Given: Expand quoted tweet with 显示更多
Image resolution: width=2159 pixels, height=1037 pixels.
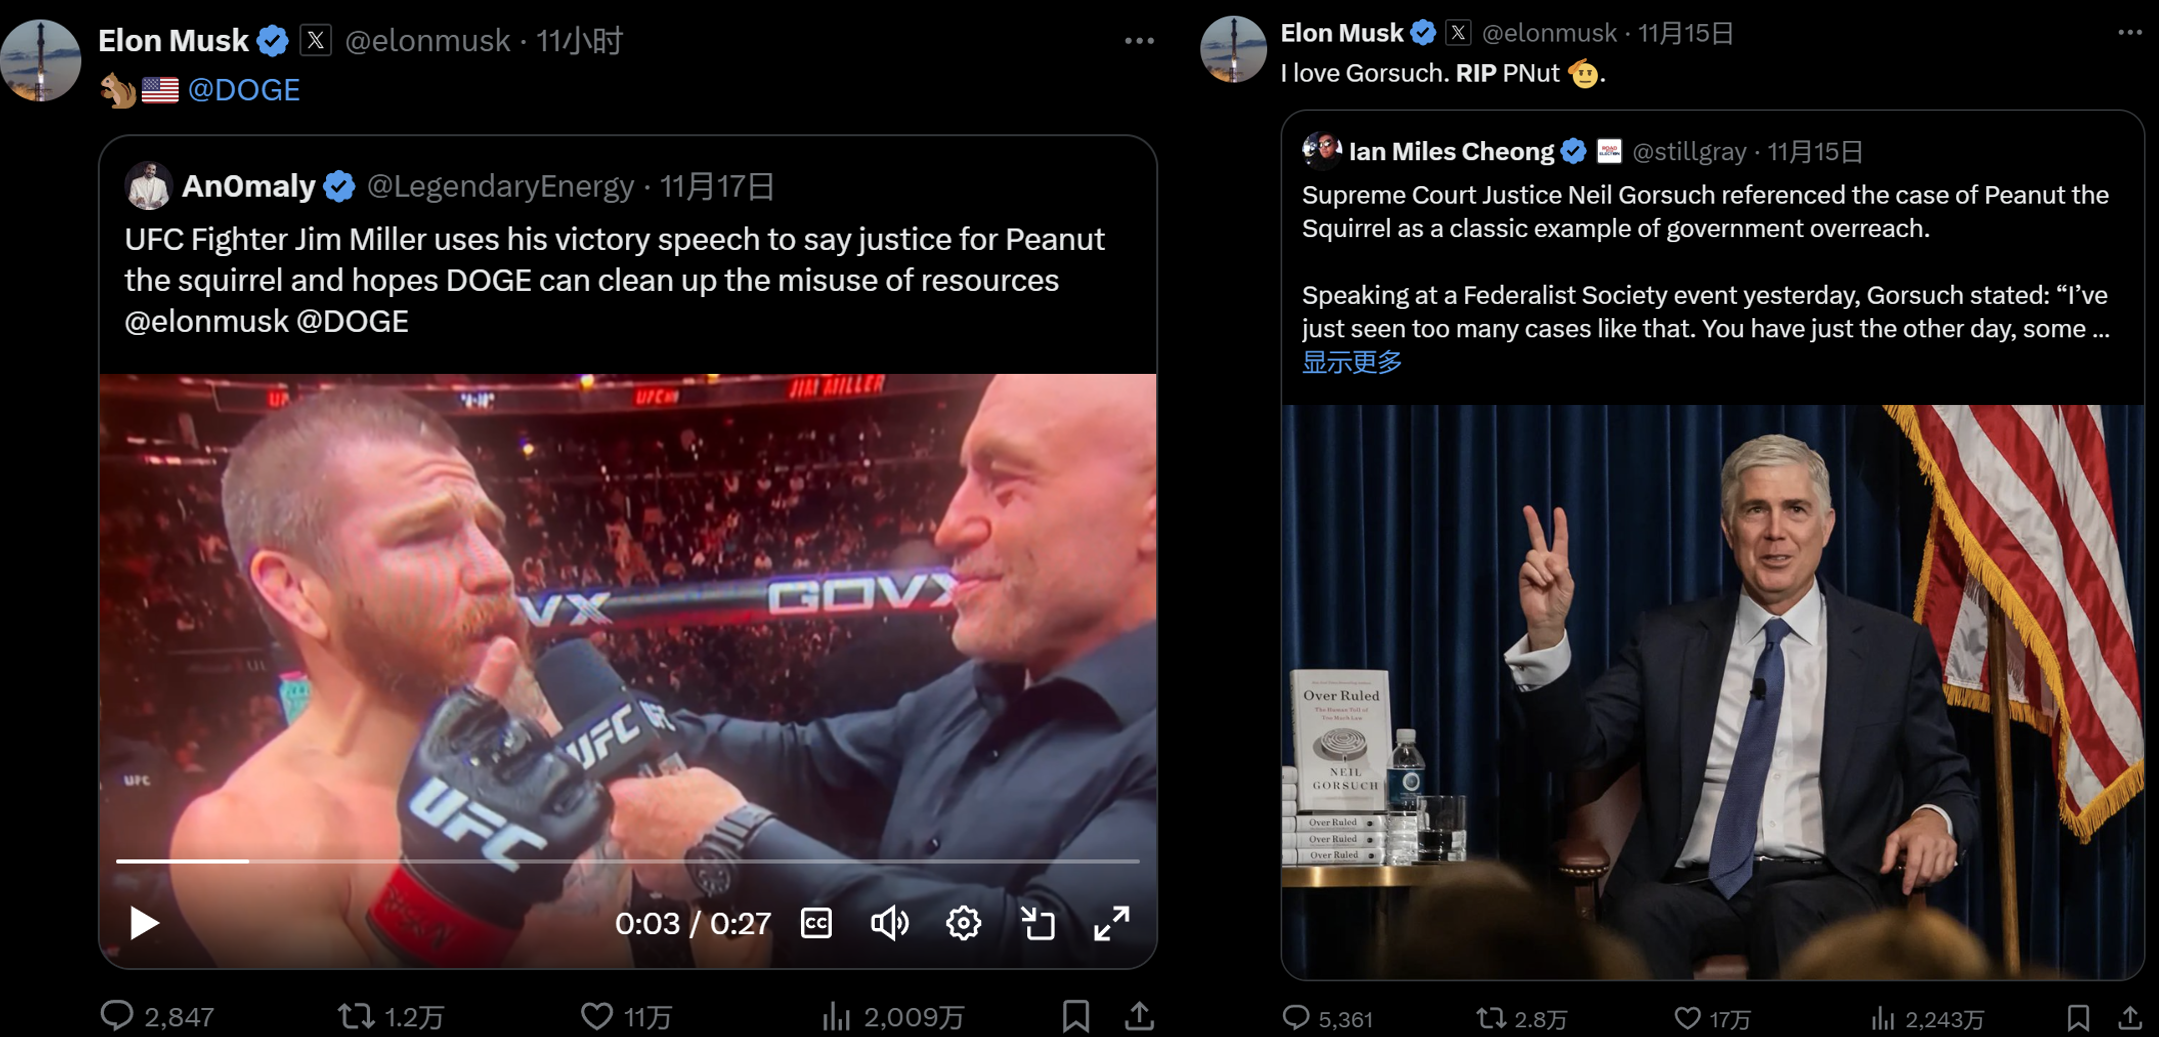Looking at the screenshot, I should click(x=1351, y=362).
